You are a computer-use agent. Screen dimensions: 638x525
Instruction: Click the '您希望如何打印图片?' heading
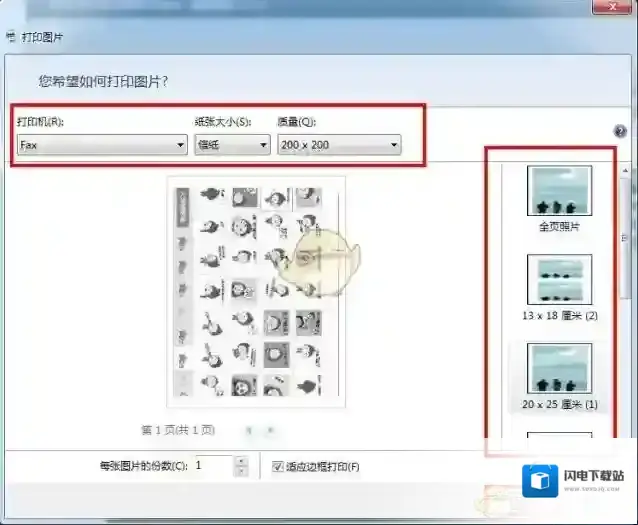pyautogui.click(x=103, y=81)
